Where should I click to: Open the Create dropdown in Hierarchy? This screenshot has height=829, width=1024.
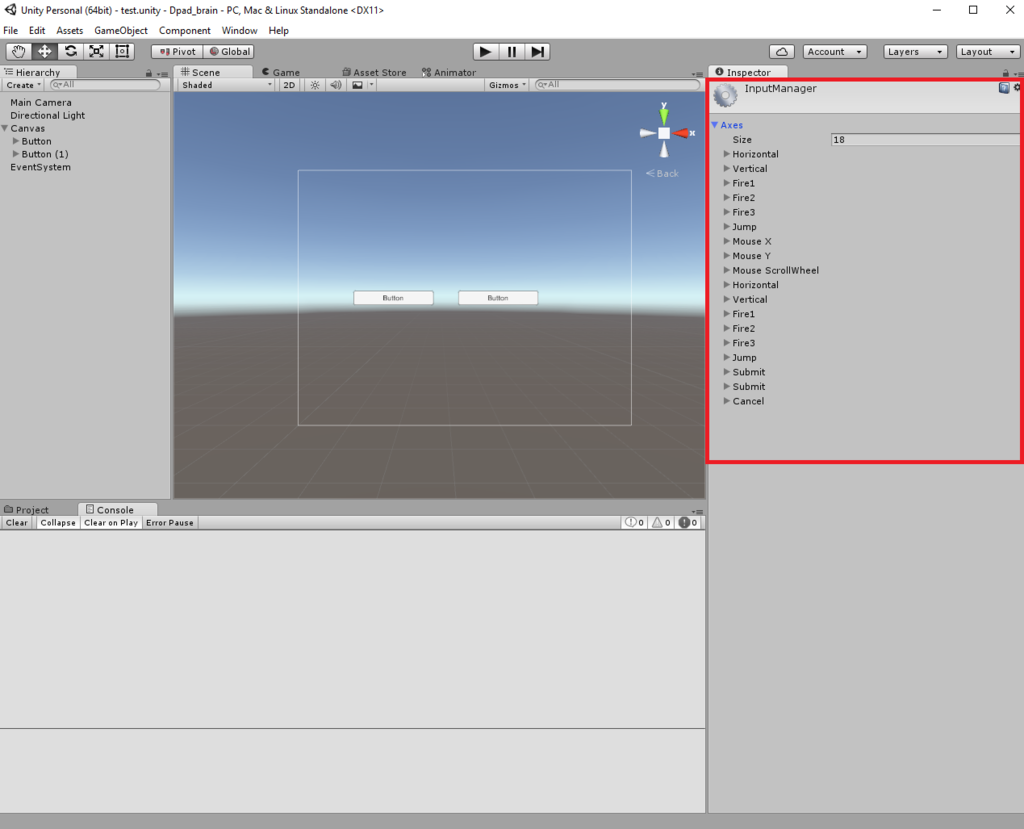point(24,85)
